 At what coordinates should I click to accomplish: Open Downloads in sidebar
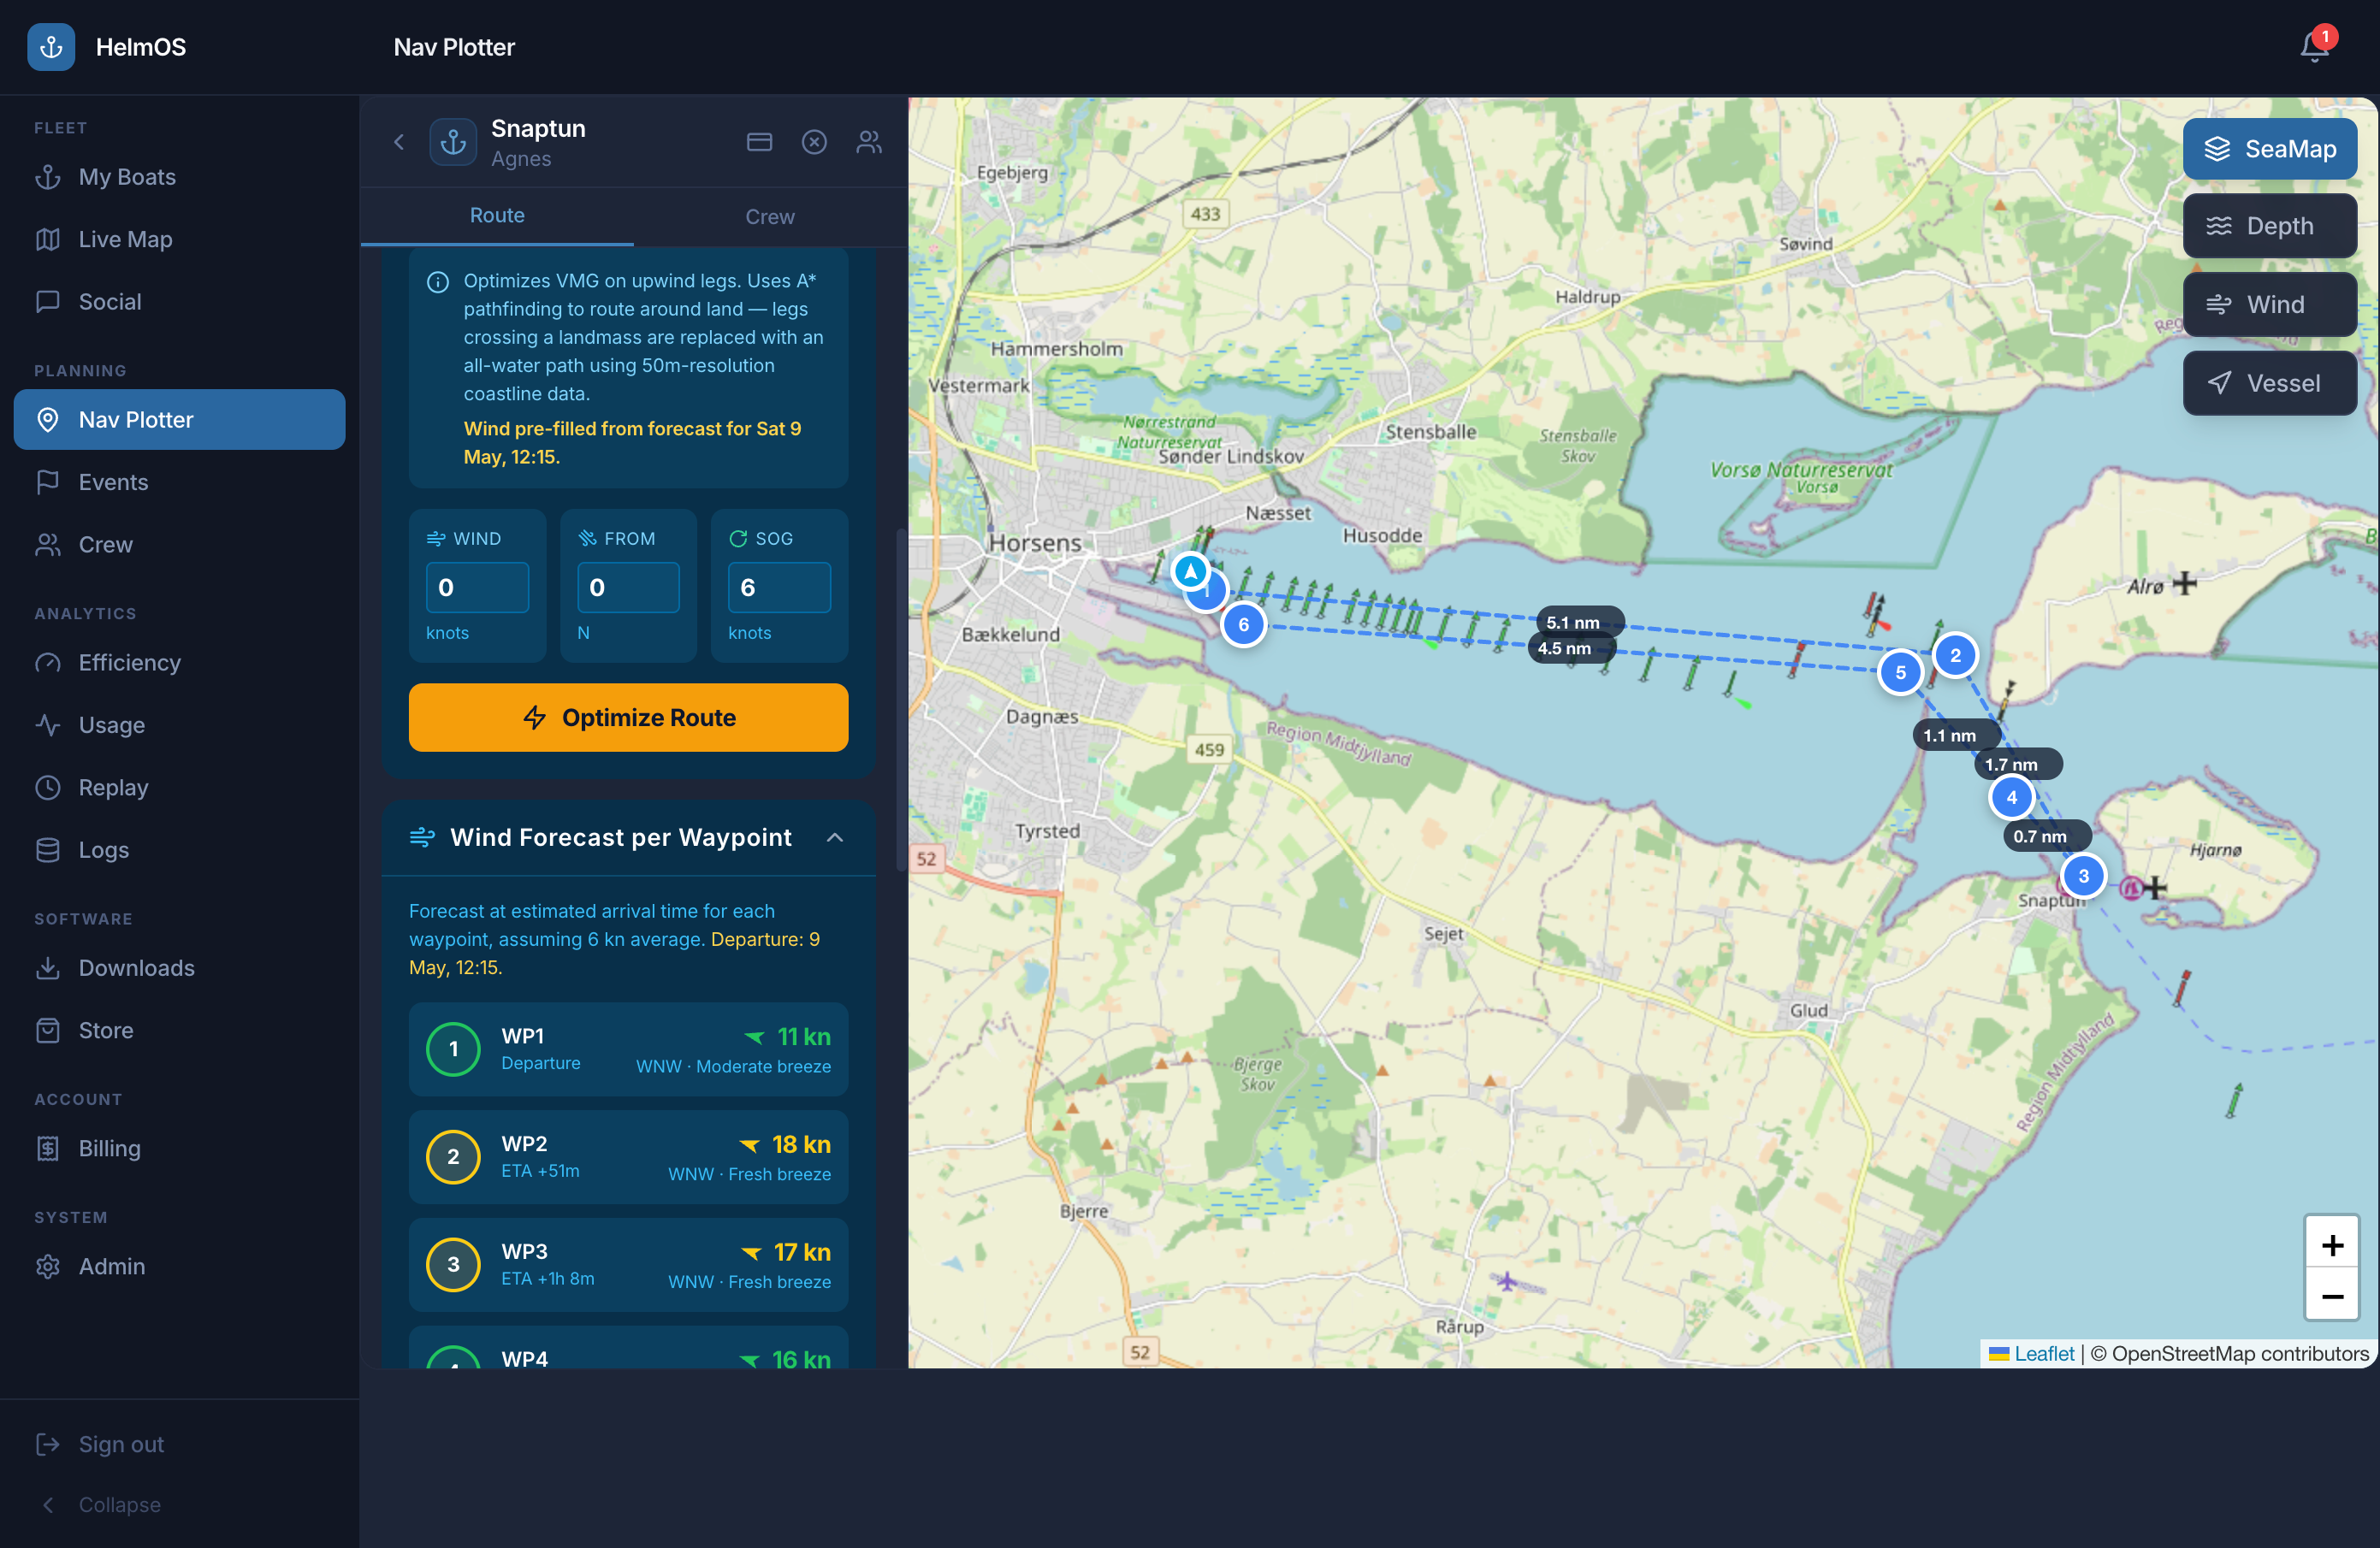tap(179, 969)
